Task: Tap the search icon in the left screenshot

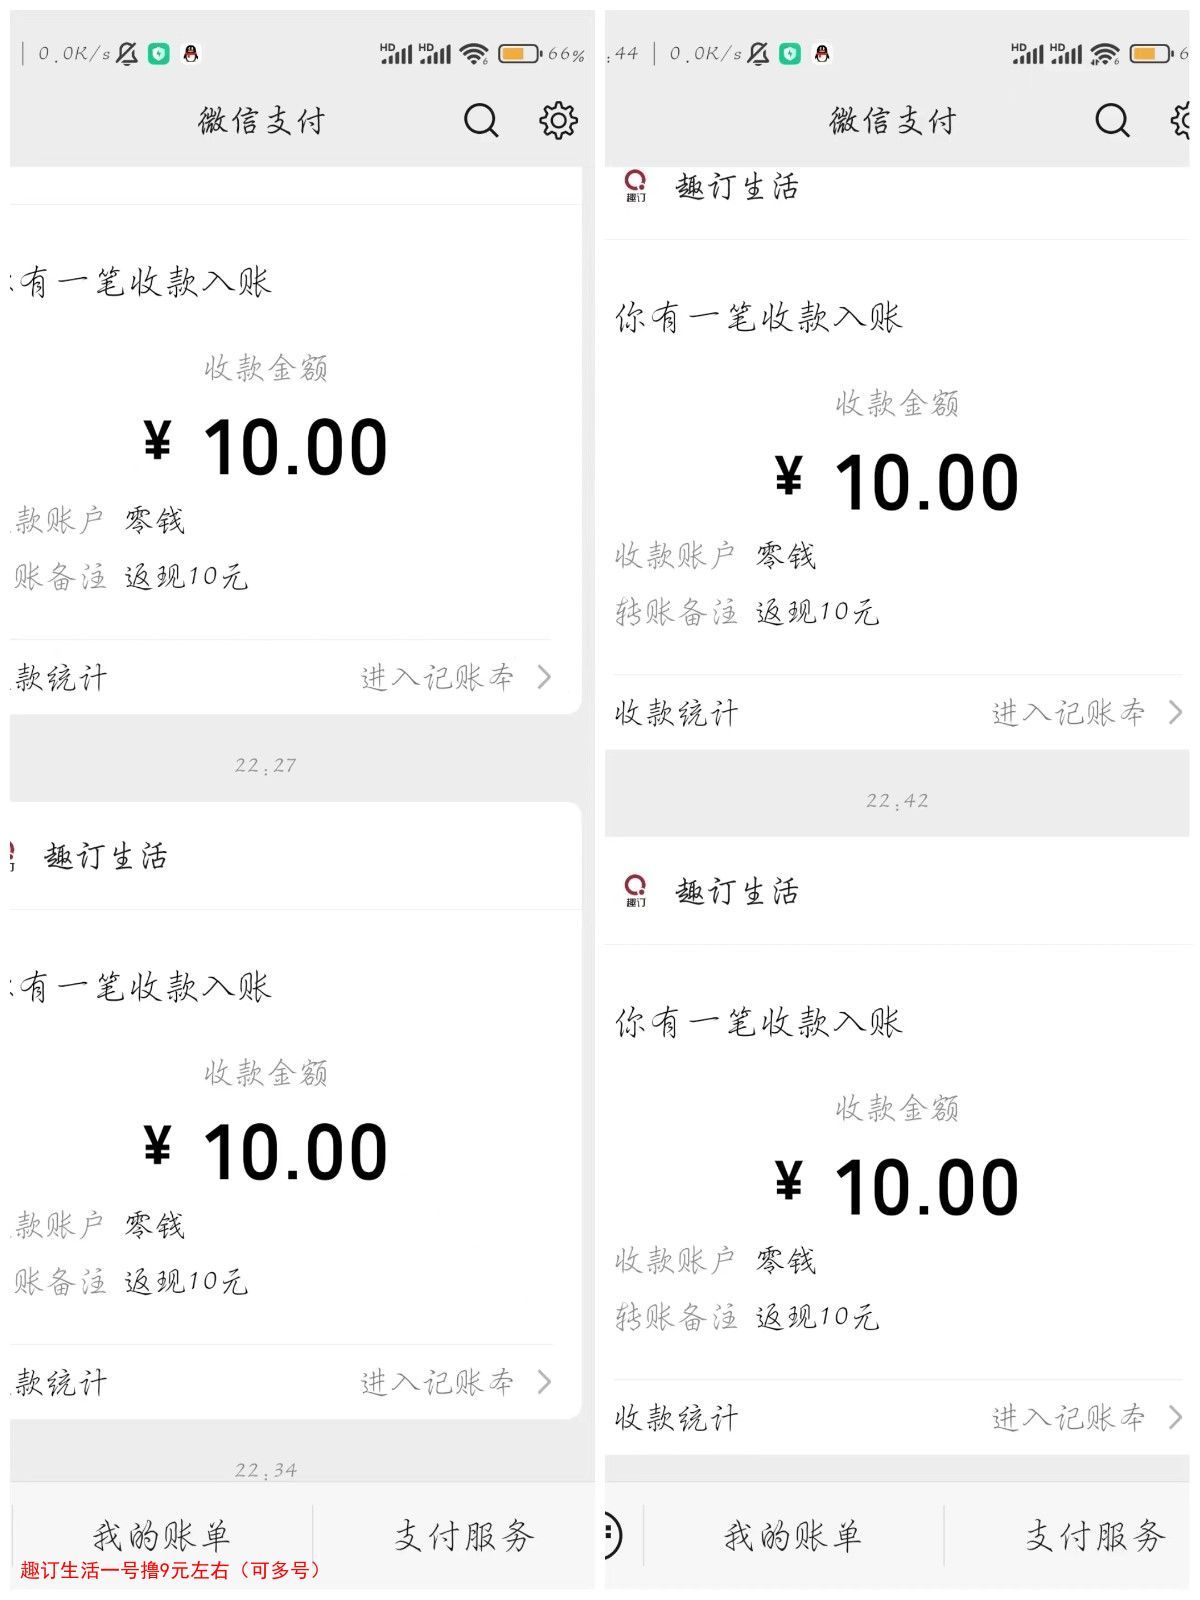Action: tap(481, 121)
